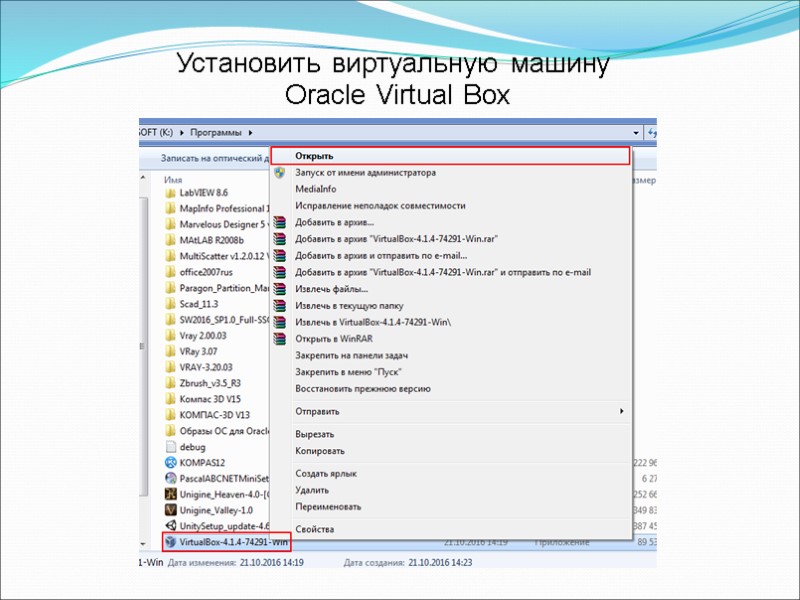Select 'Запуск от имени администратора'
The image size is (800, 600).
coord(365,172)
